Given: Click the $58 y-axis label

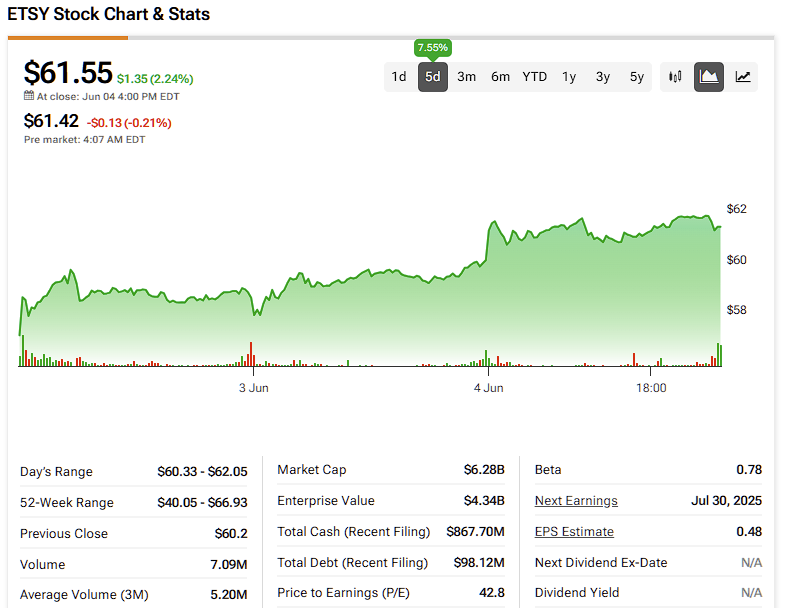Looking at the screenshot, I should tap(736, 310).
